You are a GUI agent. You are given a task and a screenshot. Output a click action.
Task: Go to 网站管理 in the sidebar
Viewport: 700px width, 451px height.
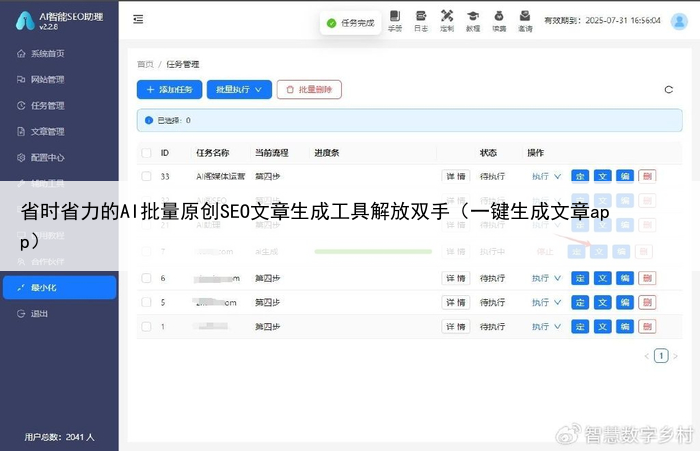pos(47,79)
